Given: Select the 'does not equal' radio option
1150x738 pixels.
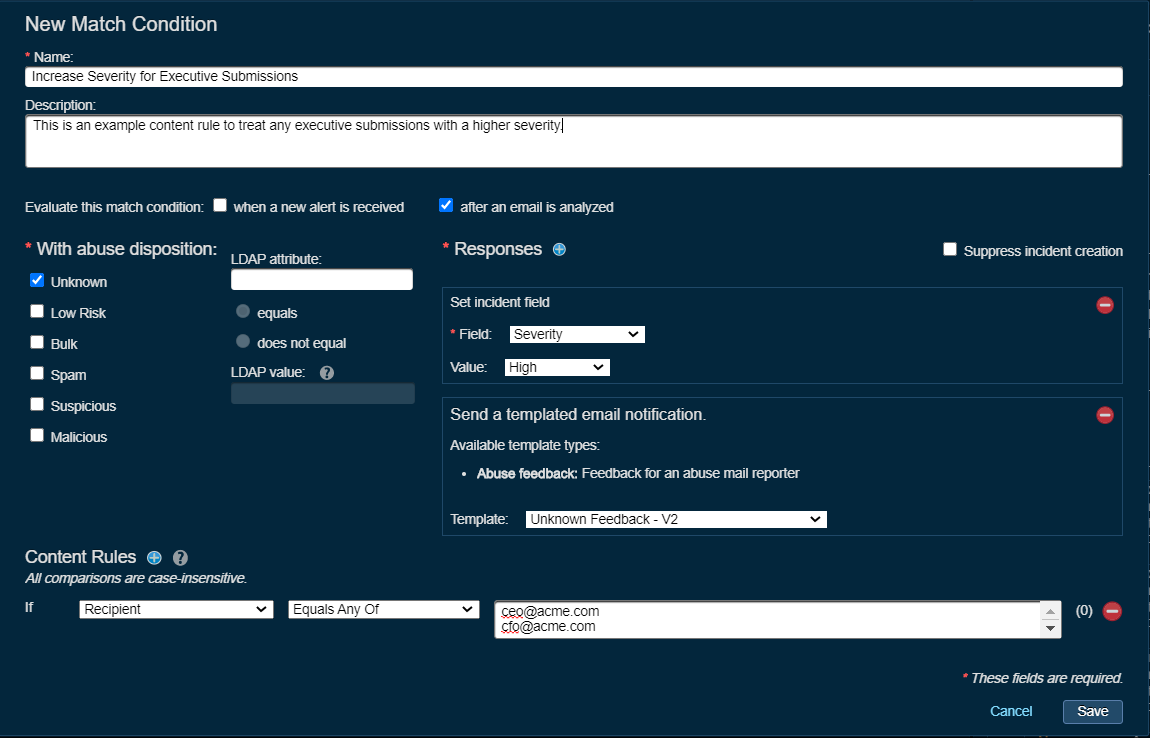Looking at the screenshot, I should tap(243, 342).
